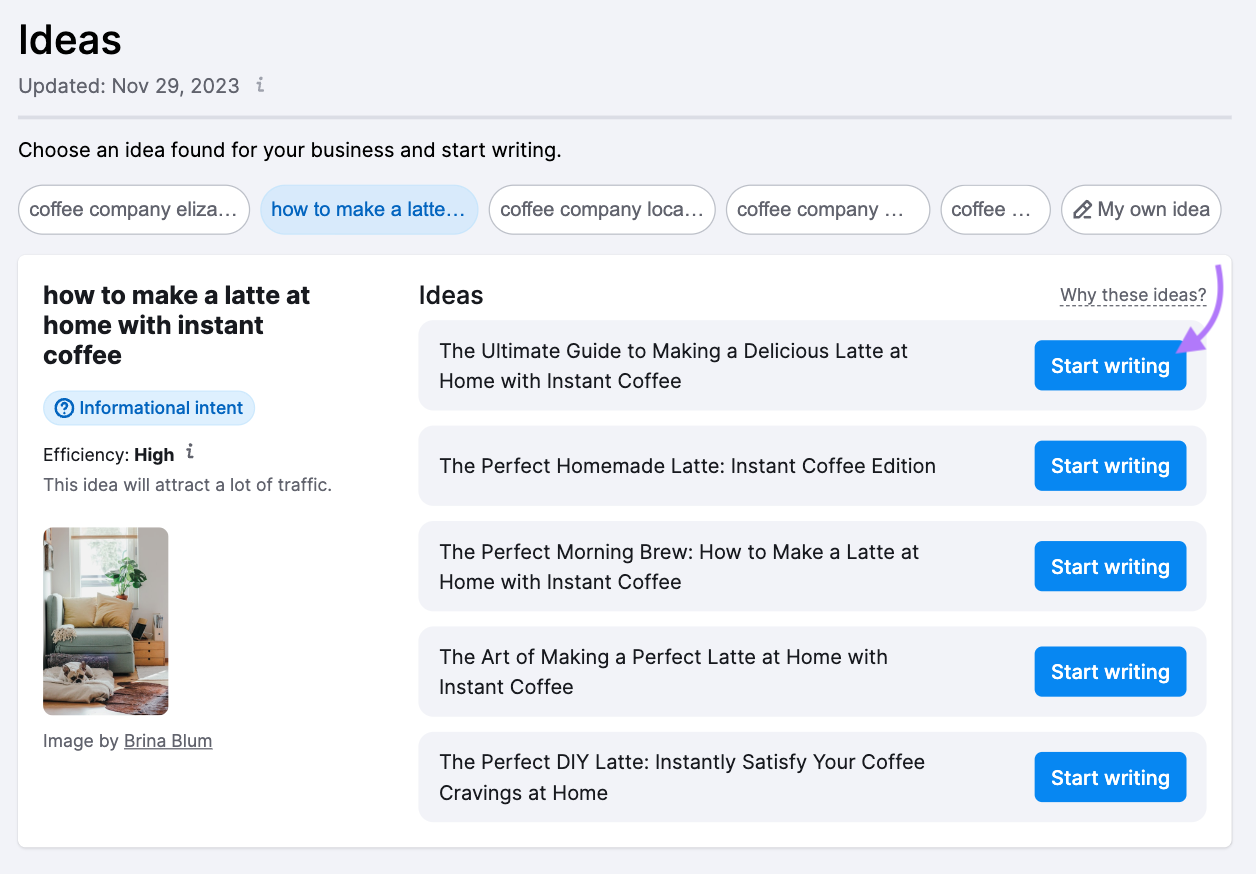
Task: Click 'The Perfect Homemade Latte: Instant Coffee Edition' title
Action: [x=687, y=466]
